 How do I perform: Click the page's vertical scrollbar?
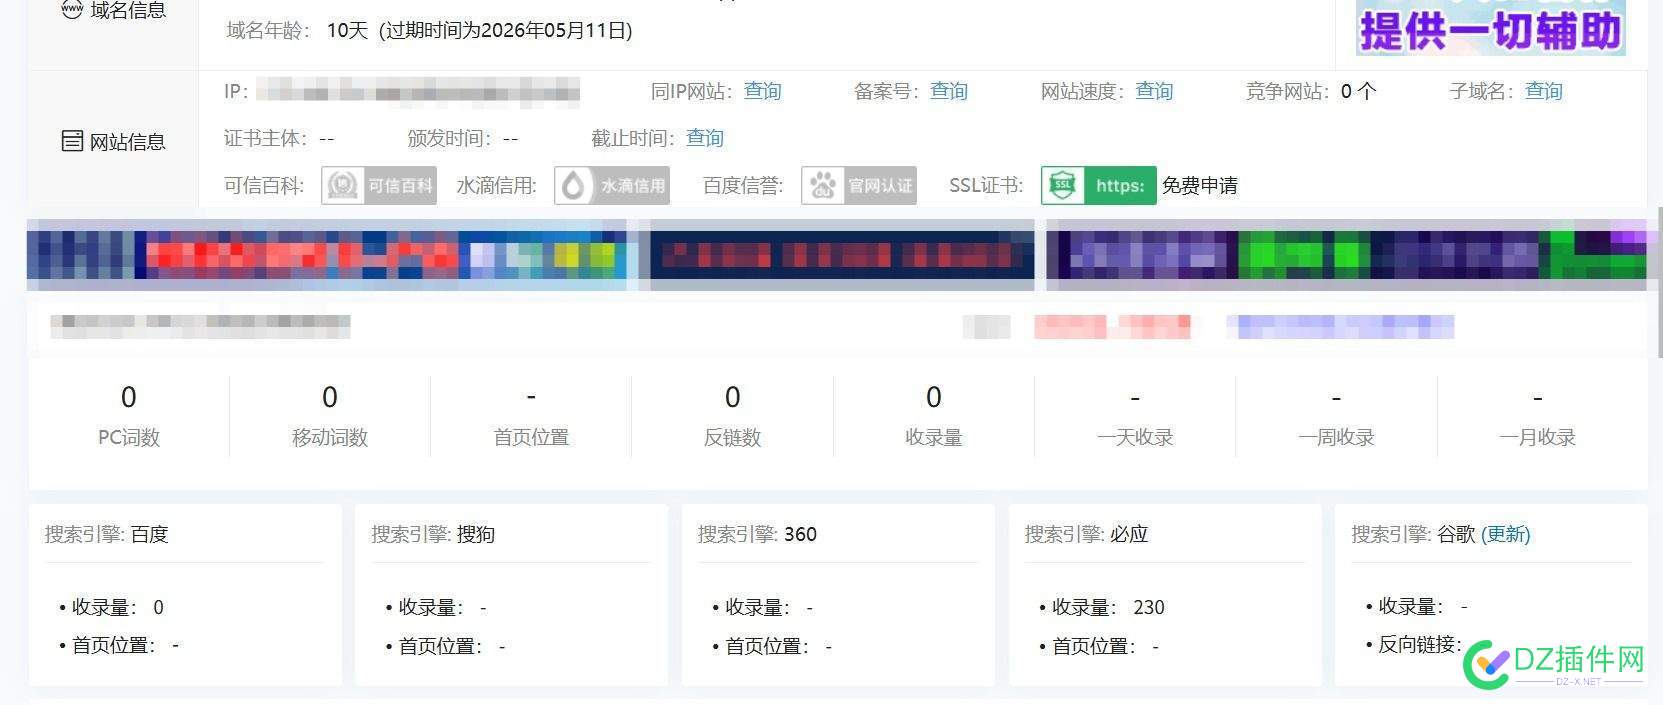click(1659, 280)
